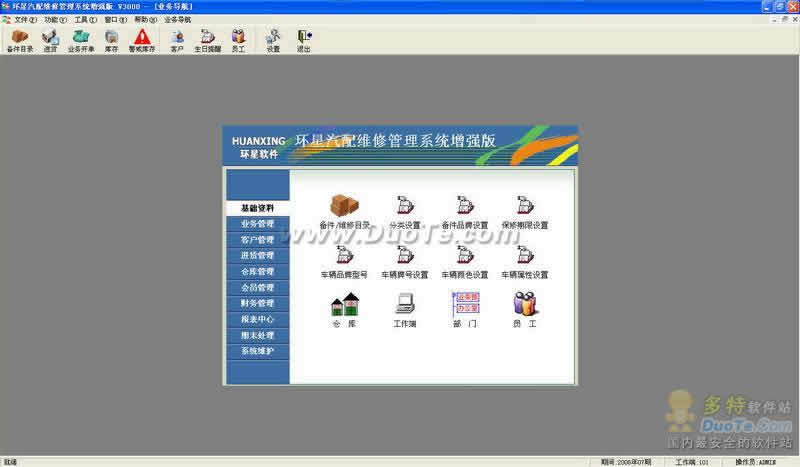The image size is (800, 467).
Task: Open 生日提醒 in the toolbar
Action: point(208,41)
